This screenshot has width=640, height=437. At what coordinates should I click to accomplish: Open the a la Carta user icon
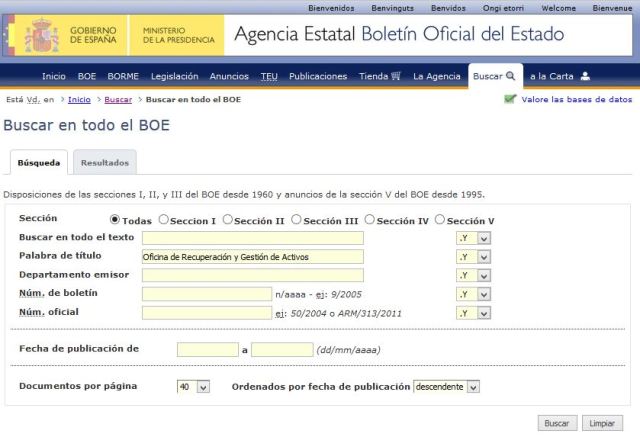pos(585,76)
